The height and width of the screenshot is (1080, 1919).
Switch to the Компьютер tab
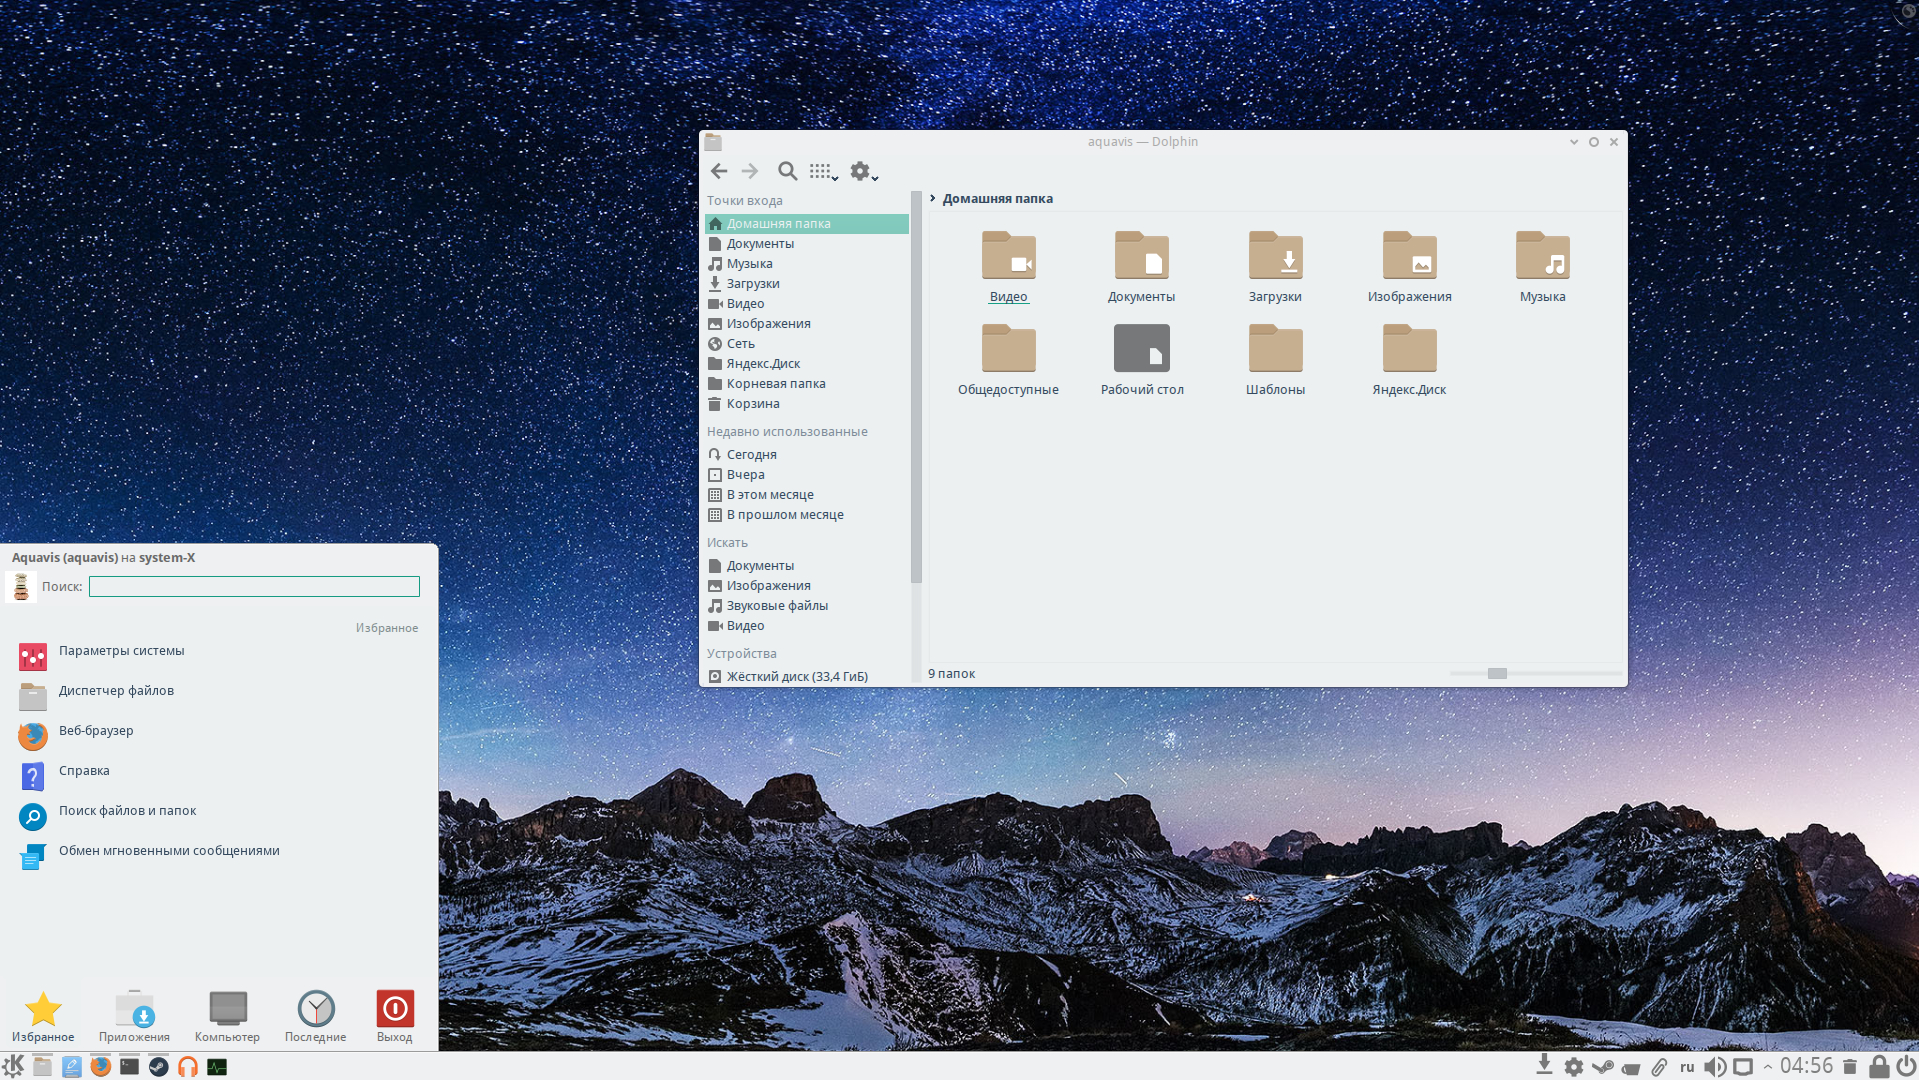pos(227,1015)
